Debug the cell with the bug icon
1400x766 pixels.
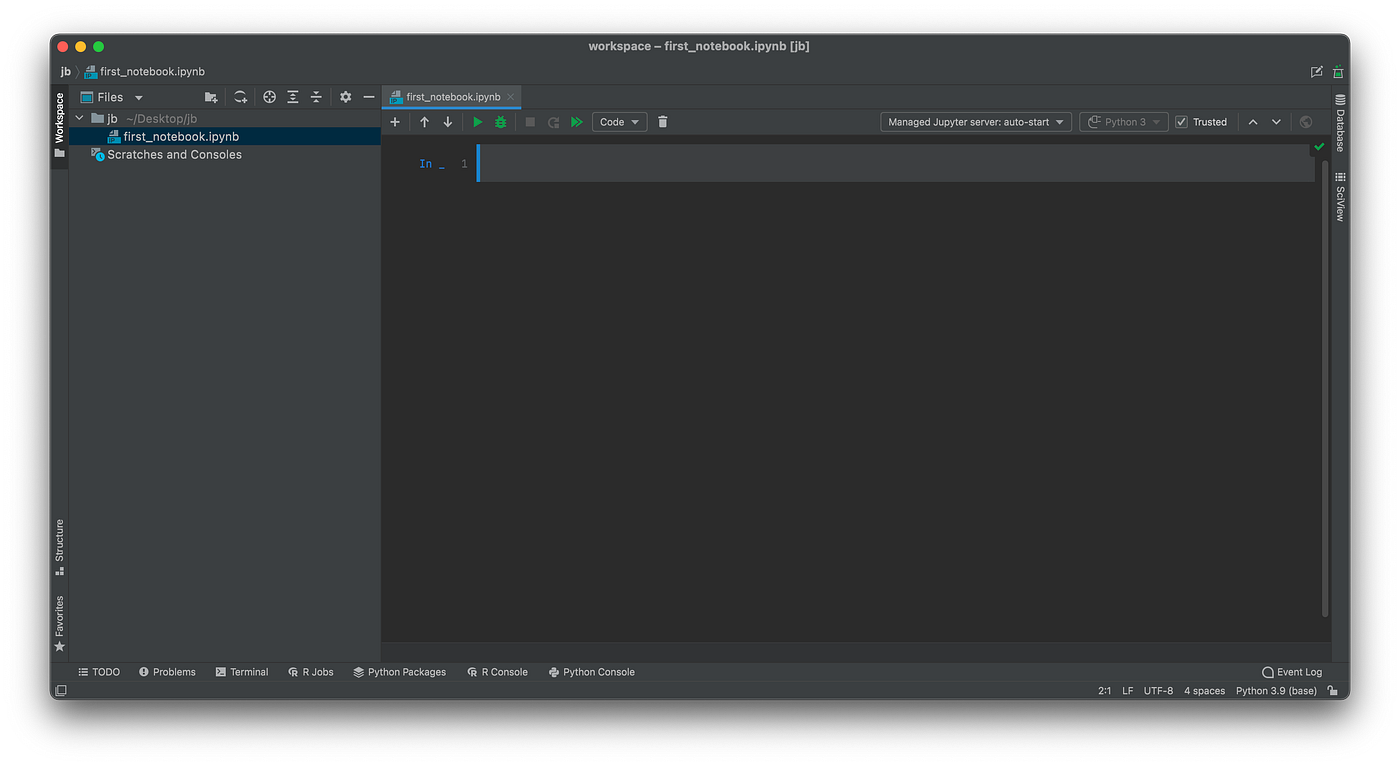coord(501,122)
